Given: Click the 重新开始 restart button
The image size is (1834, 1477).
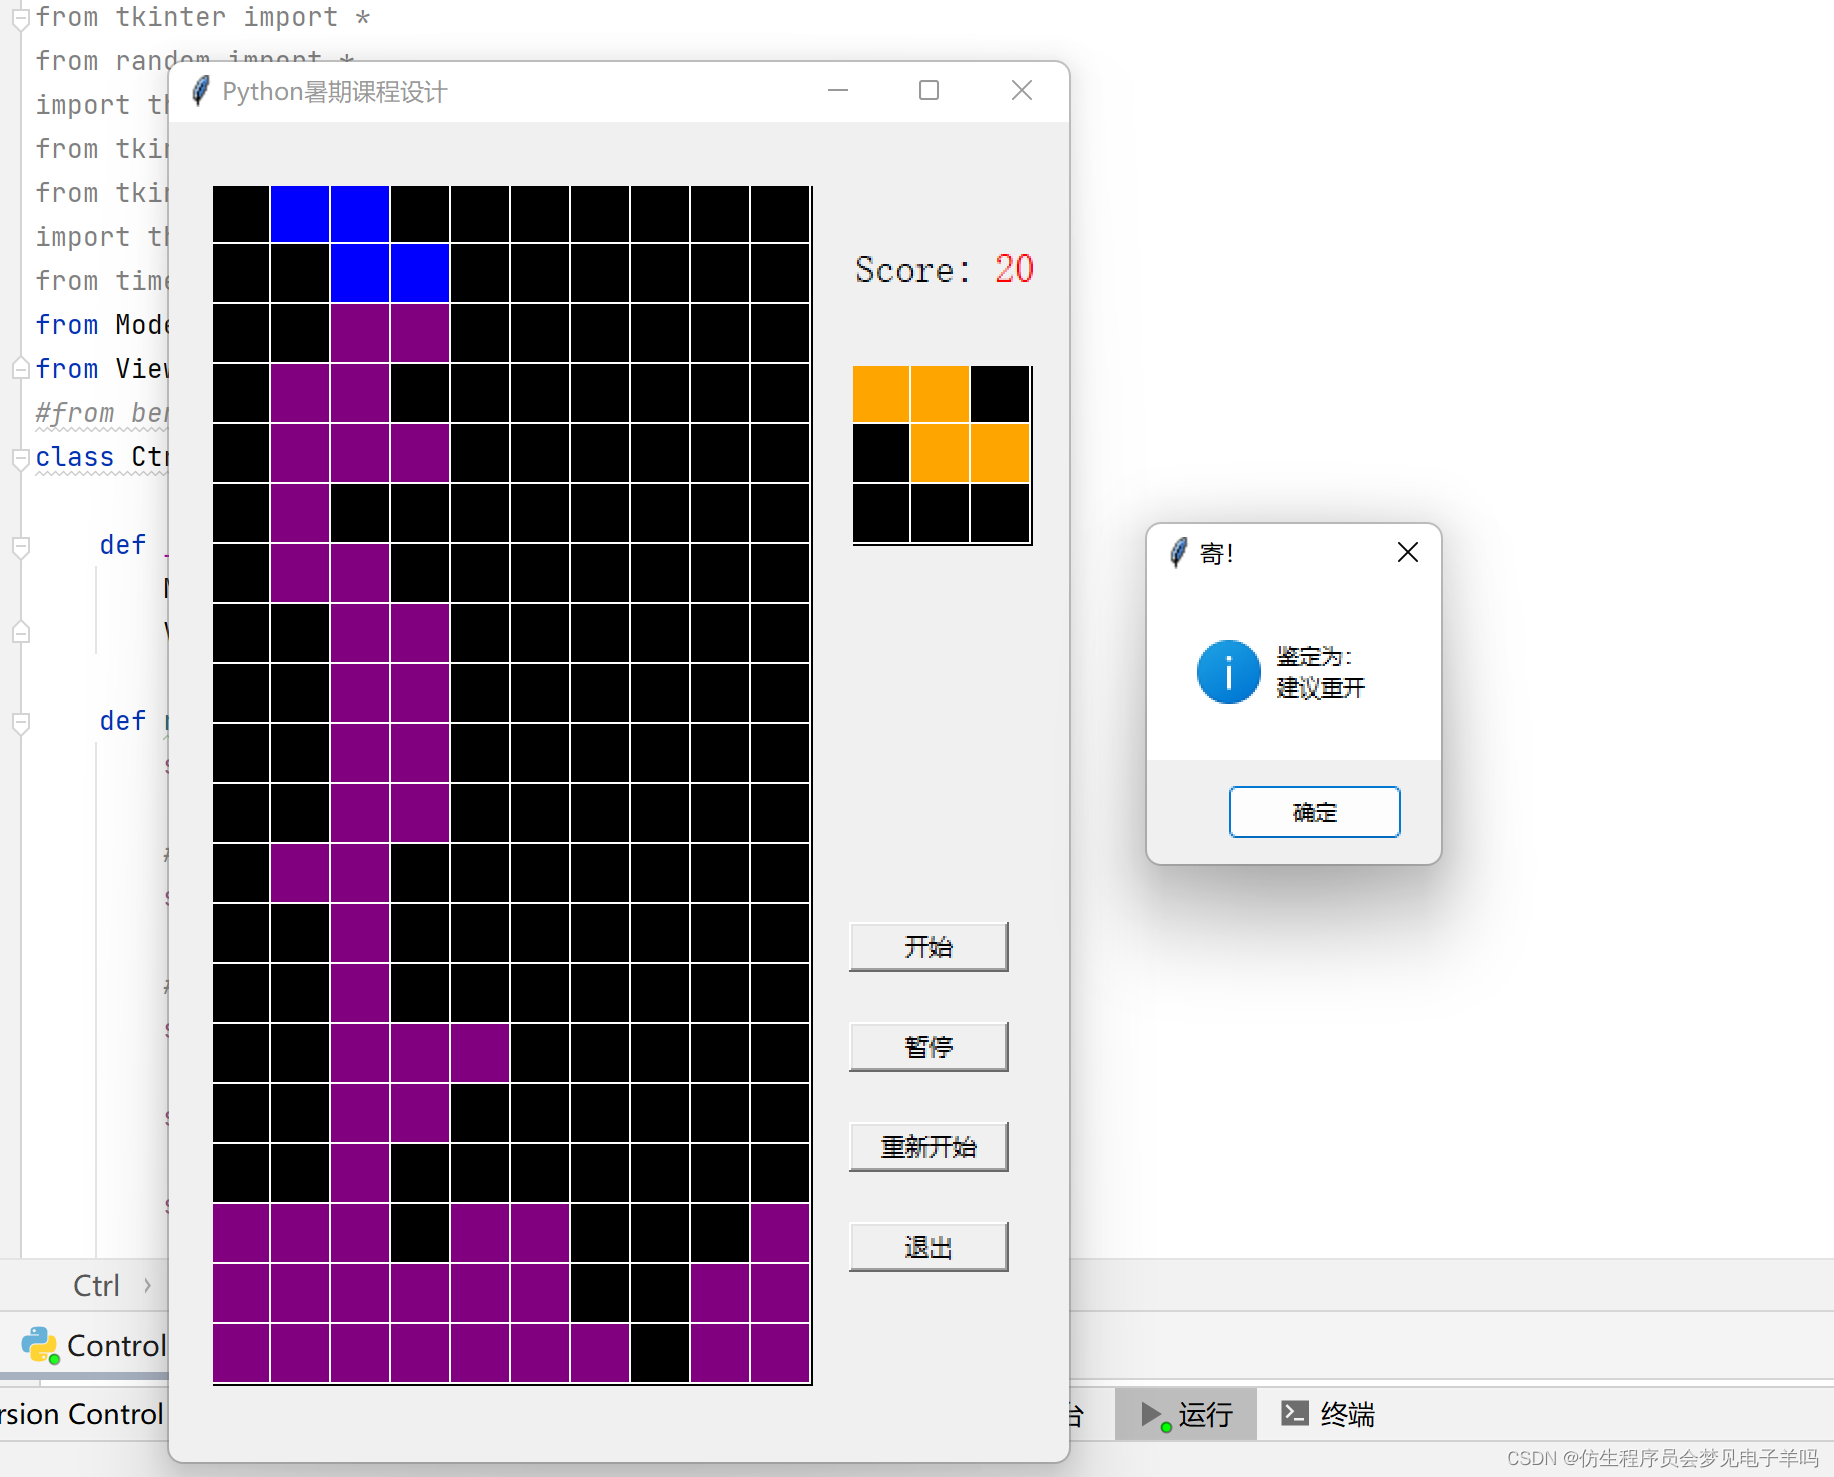Looking at the screenshot, I should pos(928,1146).
